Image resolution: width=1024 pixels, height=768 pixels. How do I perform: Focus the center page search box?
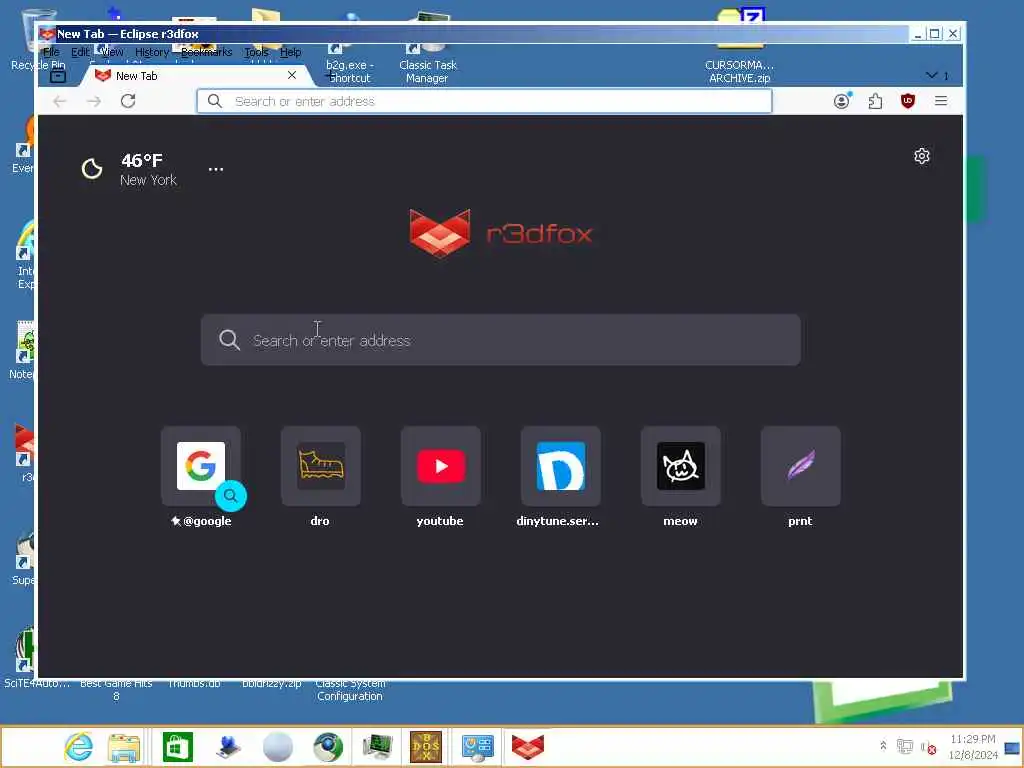point(501,340)
